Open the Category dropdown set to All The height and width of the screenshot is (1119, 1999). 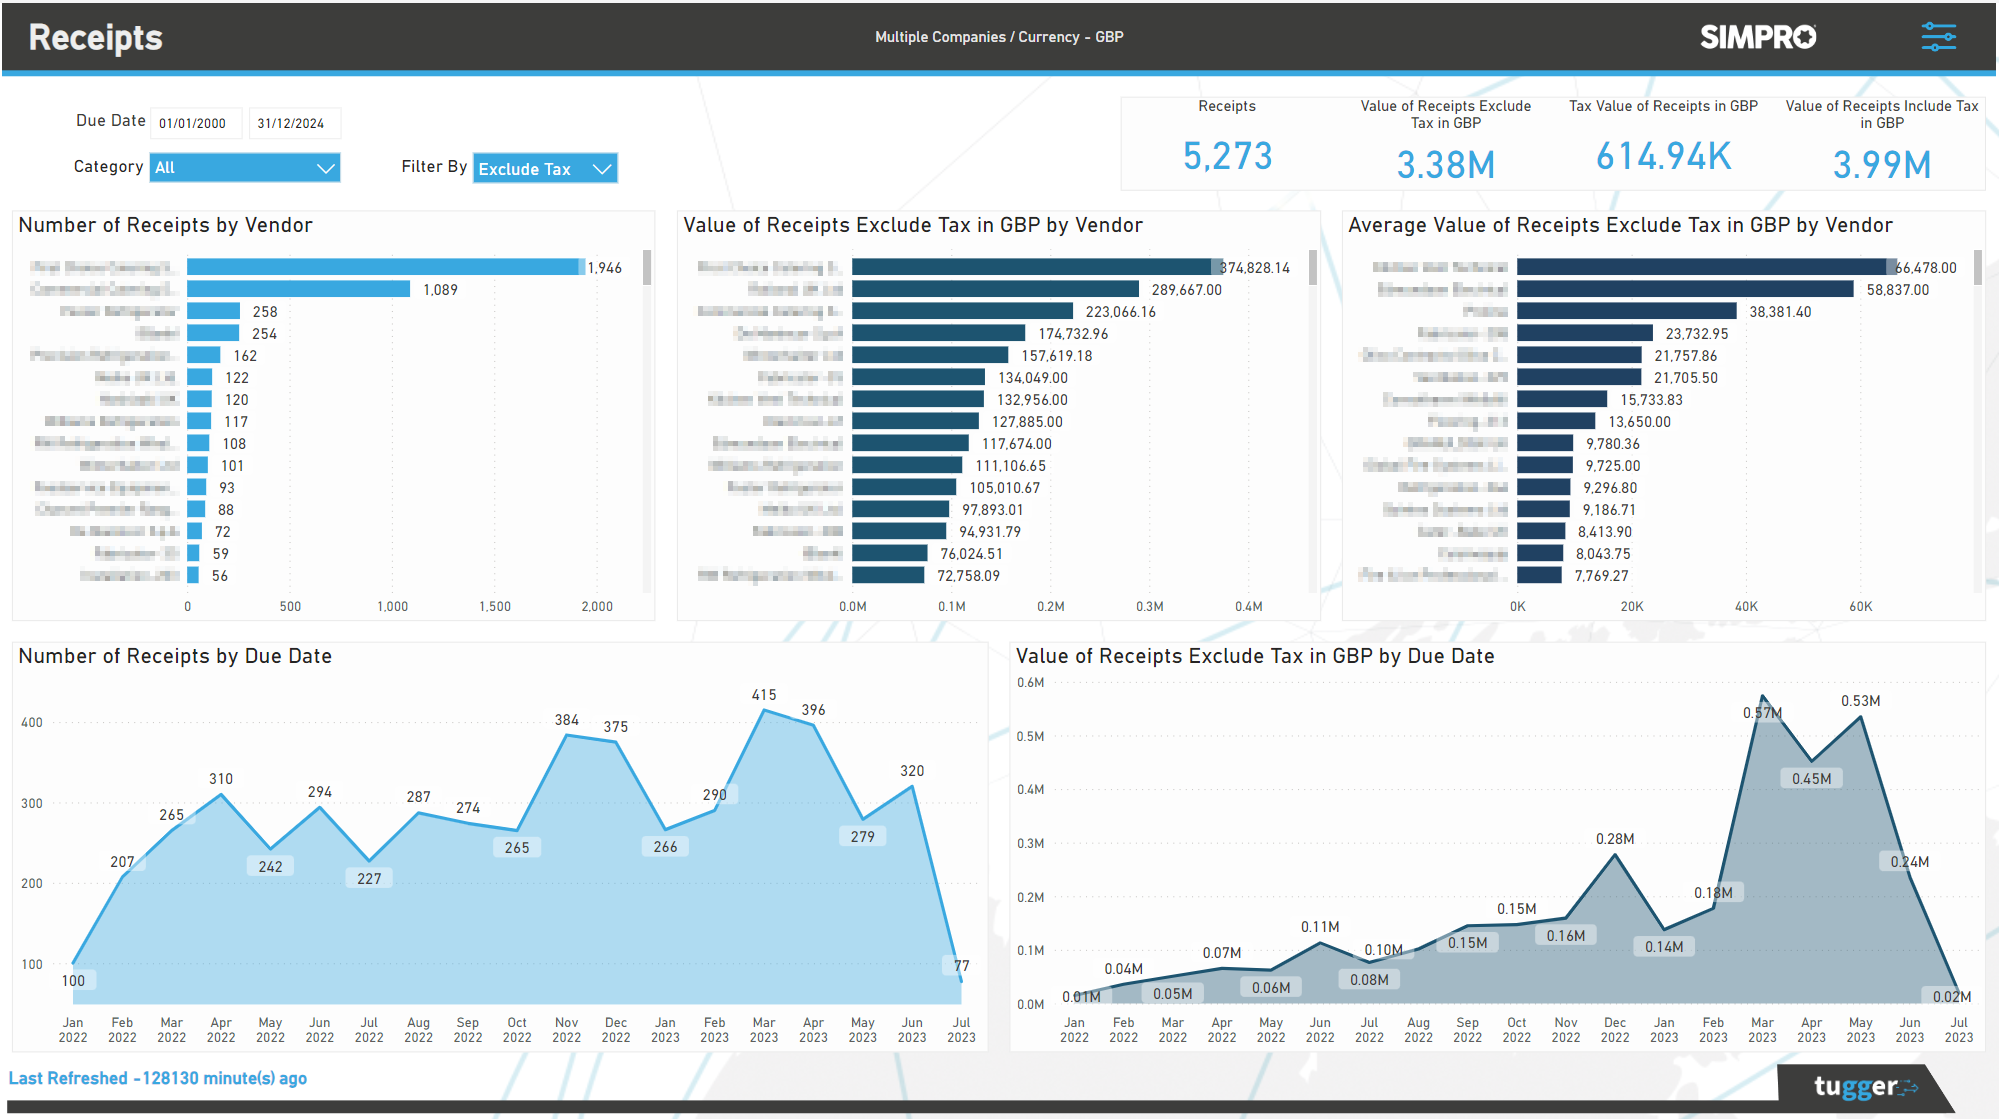[x=245, y=168]
